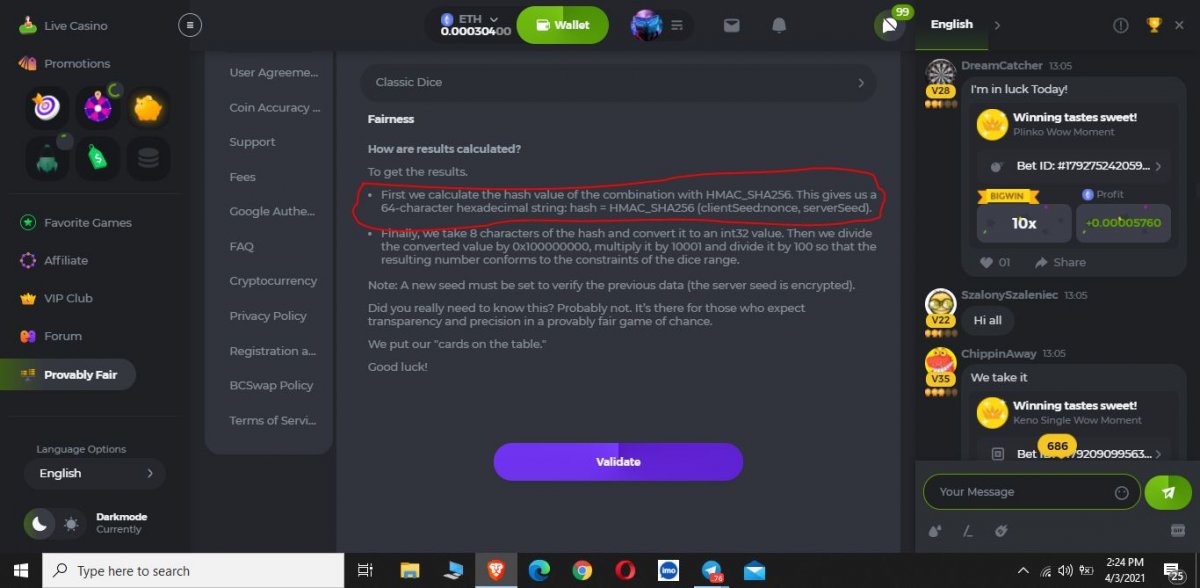This screenshot has width=1200, height=588.
Task: Open the notifications bell icon
Action: point(779,25)
